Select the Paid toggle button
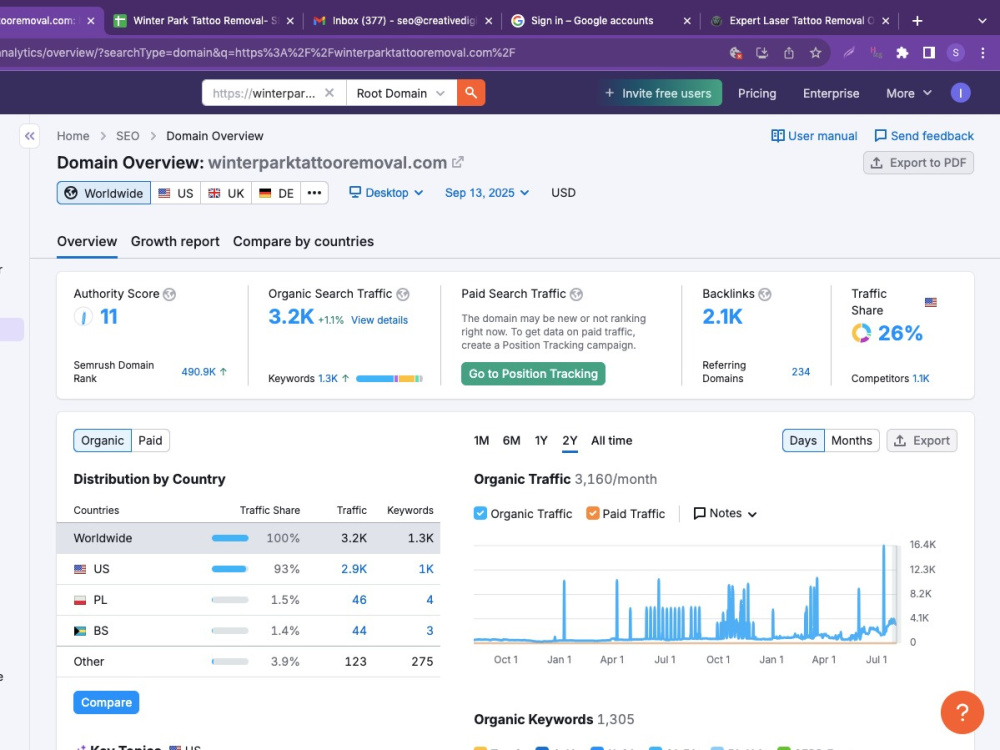 click(151, 441)
